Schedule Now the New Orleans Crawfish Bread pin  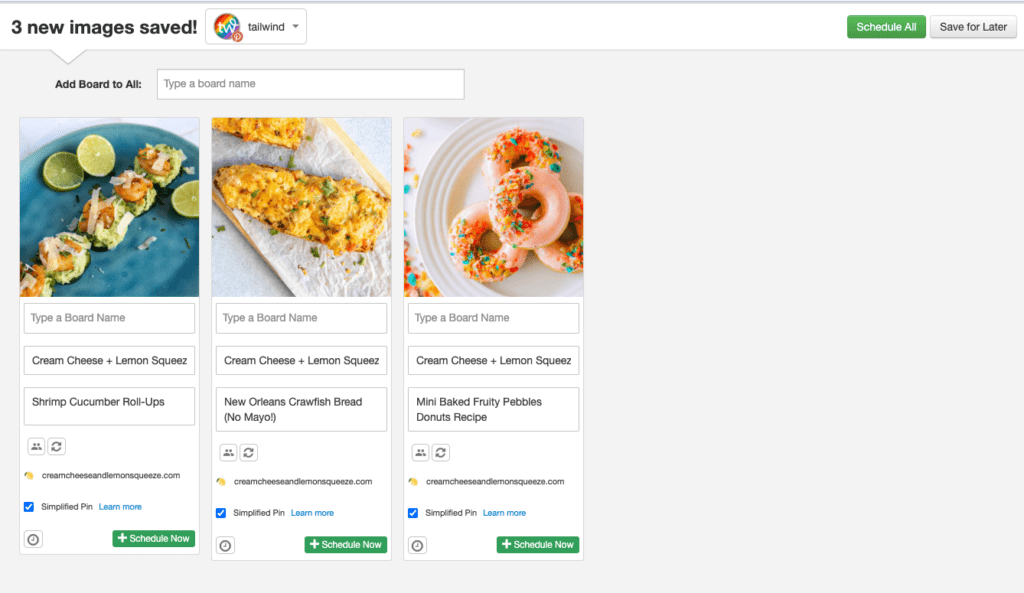345,545
